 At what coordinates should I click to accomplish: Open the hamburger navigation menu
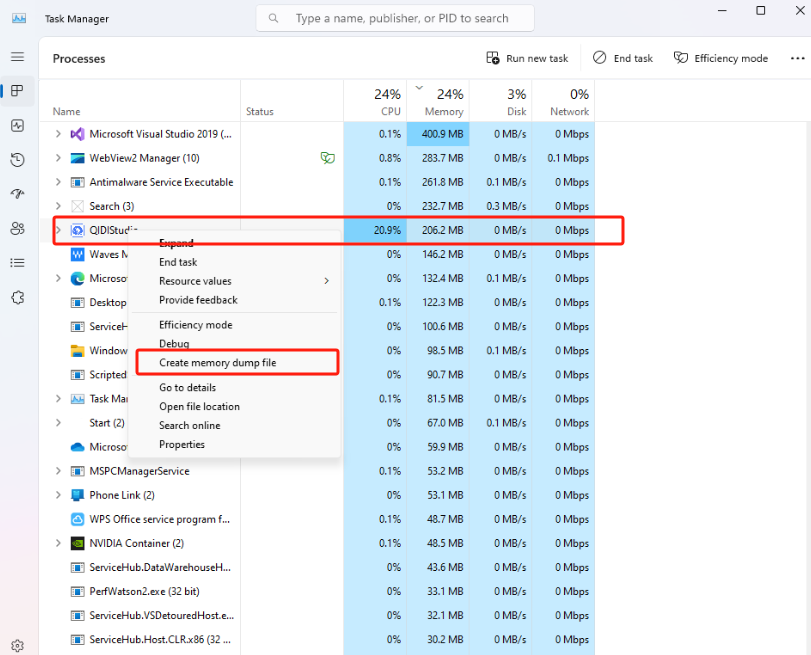(17, 57)
